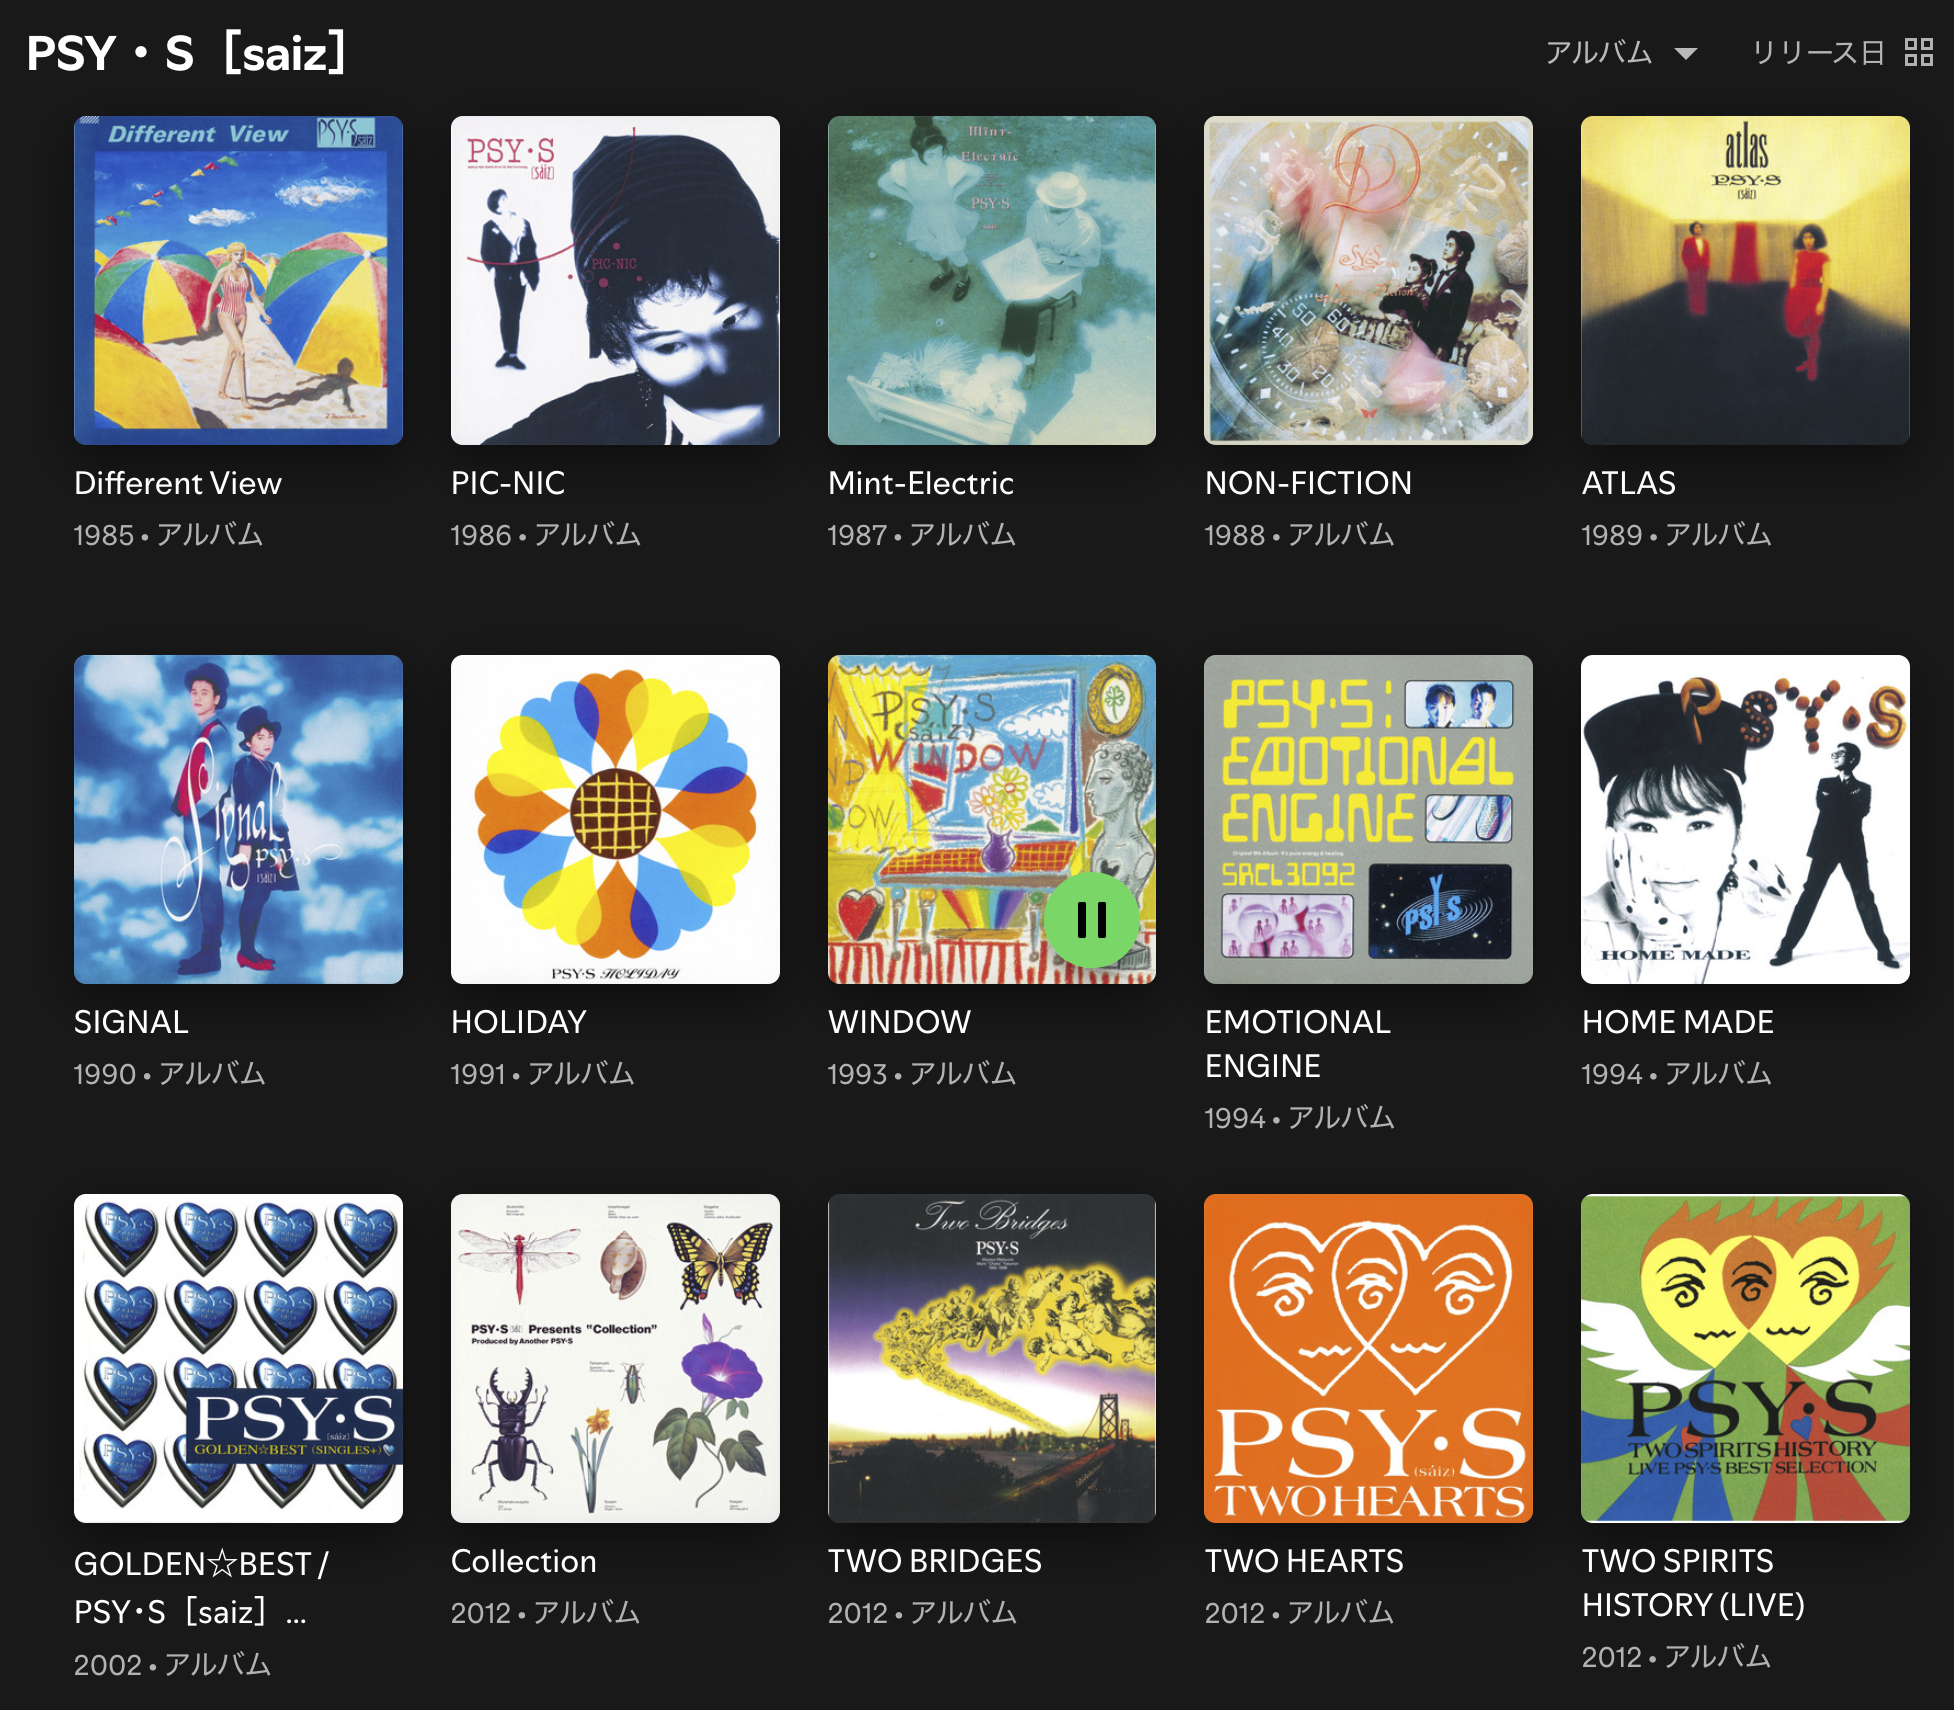
Task: Open the GOLDEN☆BEST album cover
Action: [x=238, y=1358]
